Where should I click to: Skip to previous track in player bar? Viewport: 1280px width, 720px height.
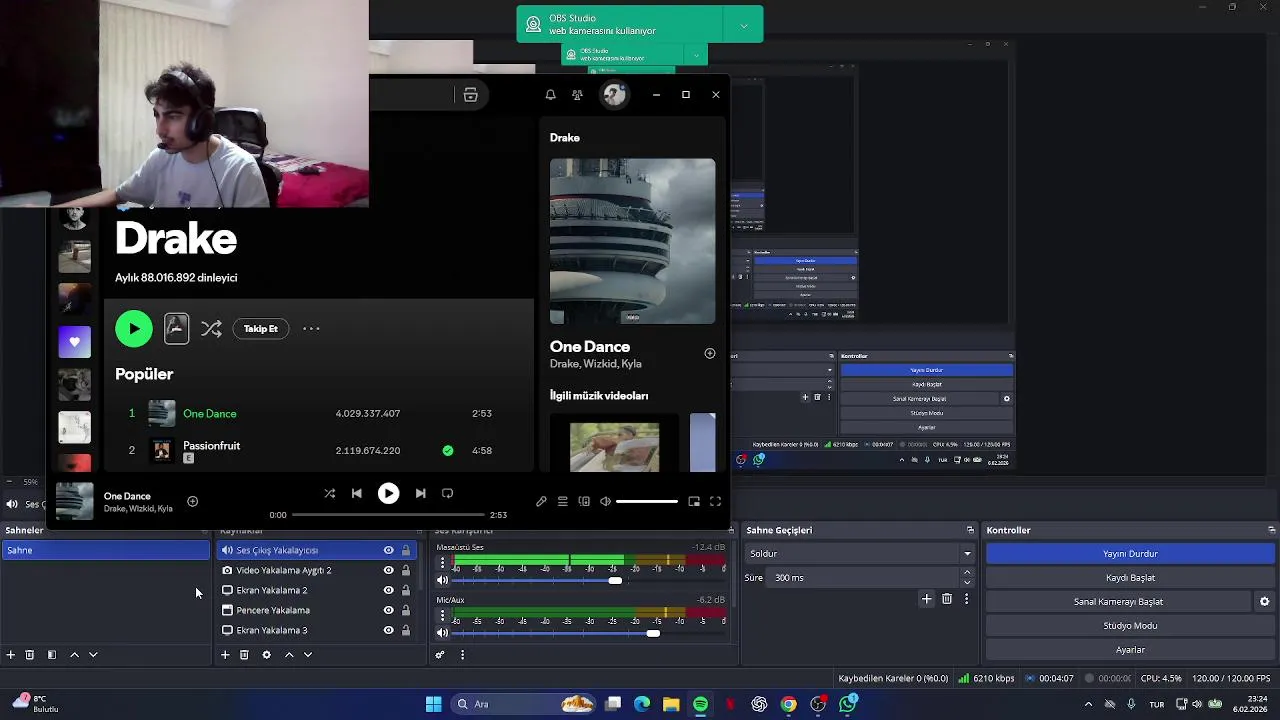click(x=356, y=493)
